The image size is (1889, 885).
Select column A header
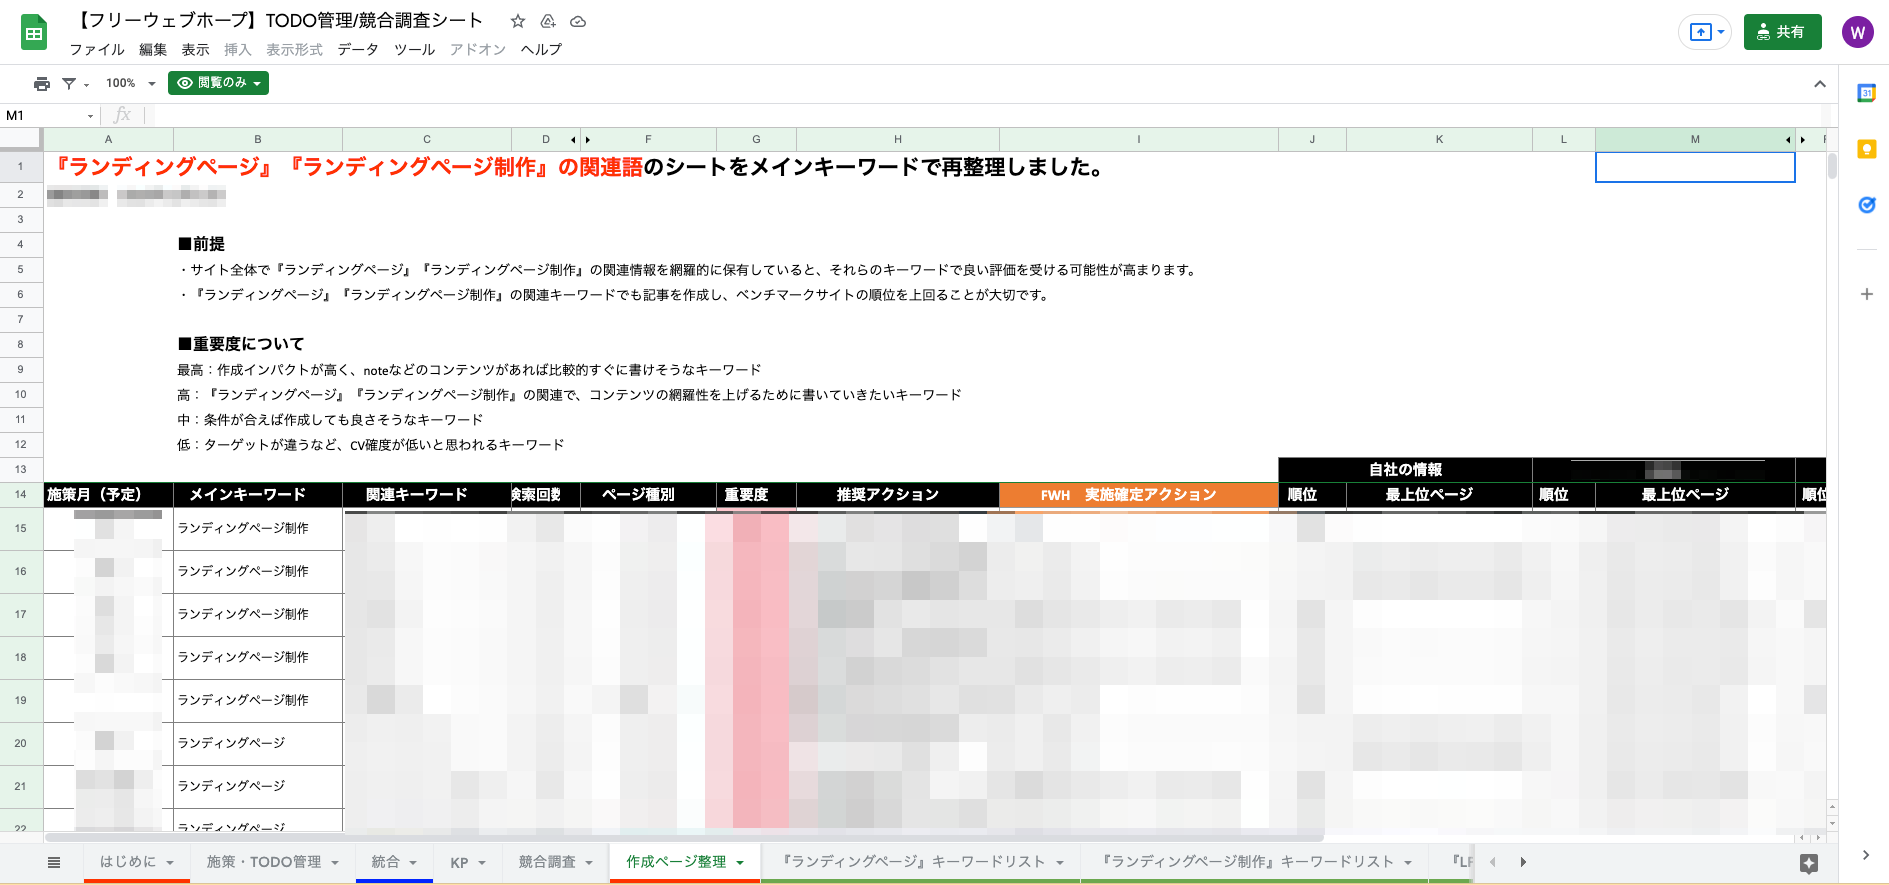point(108,140)
